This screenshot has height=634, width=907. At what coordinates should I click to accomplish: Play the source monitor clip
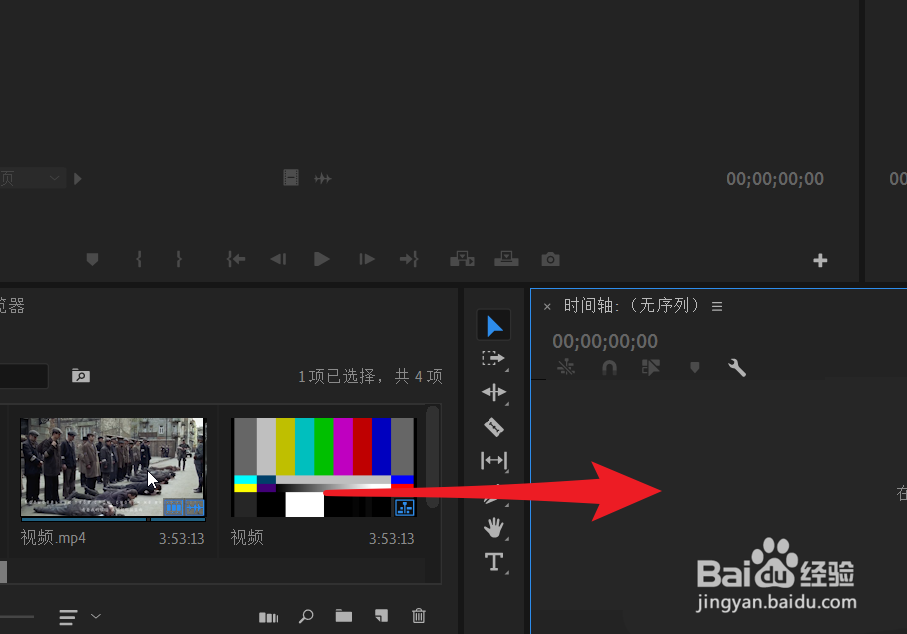pyautogui.click(x=322, y=259)
